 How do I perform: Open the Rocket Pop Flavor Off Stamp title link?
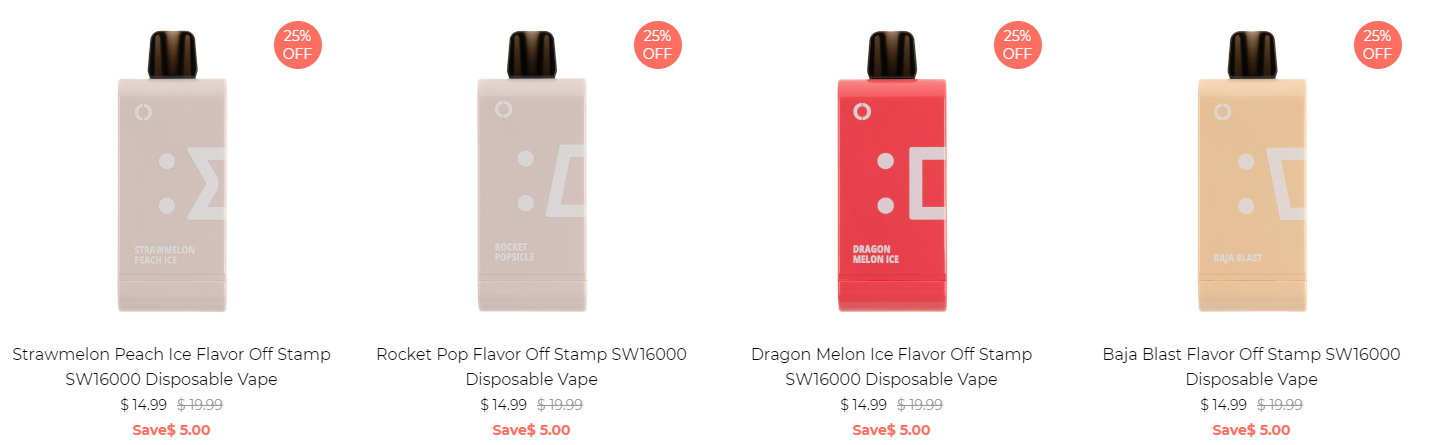pyautogui.click(x=531, y=367)
